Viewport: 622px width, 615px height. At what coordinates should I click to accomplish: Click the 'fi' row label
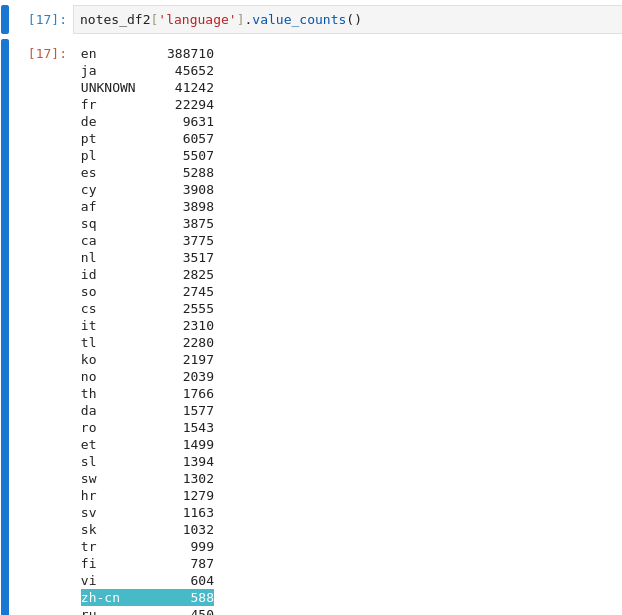click(x=88, y=564)
